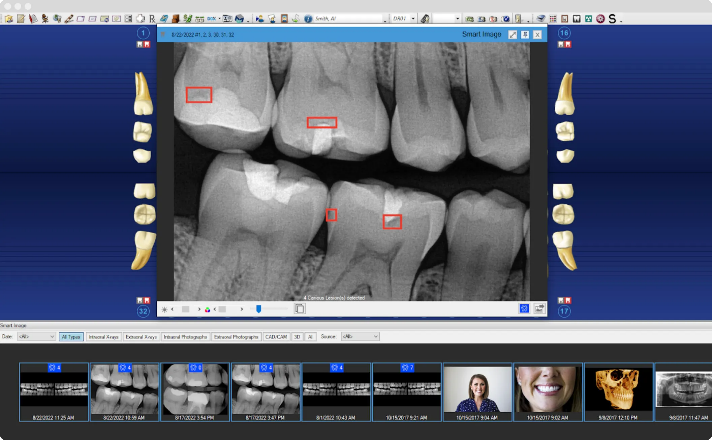Open the Source filter dropdown

(x=360, y=337)
